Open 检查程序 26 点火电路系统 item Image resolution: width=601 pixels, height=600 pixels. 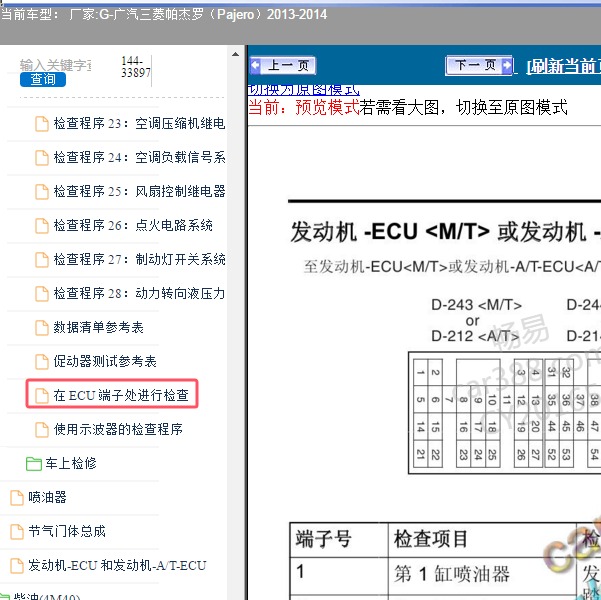(133, 225)
